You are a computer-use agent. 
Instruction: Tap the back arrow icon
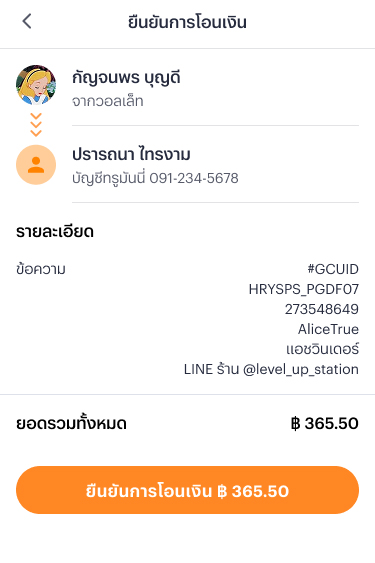pos(27,22)
